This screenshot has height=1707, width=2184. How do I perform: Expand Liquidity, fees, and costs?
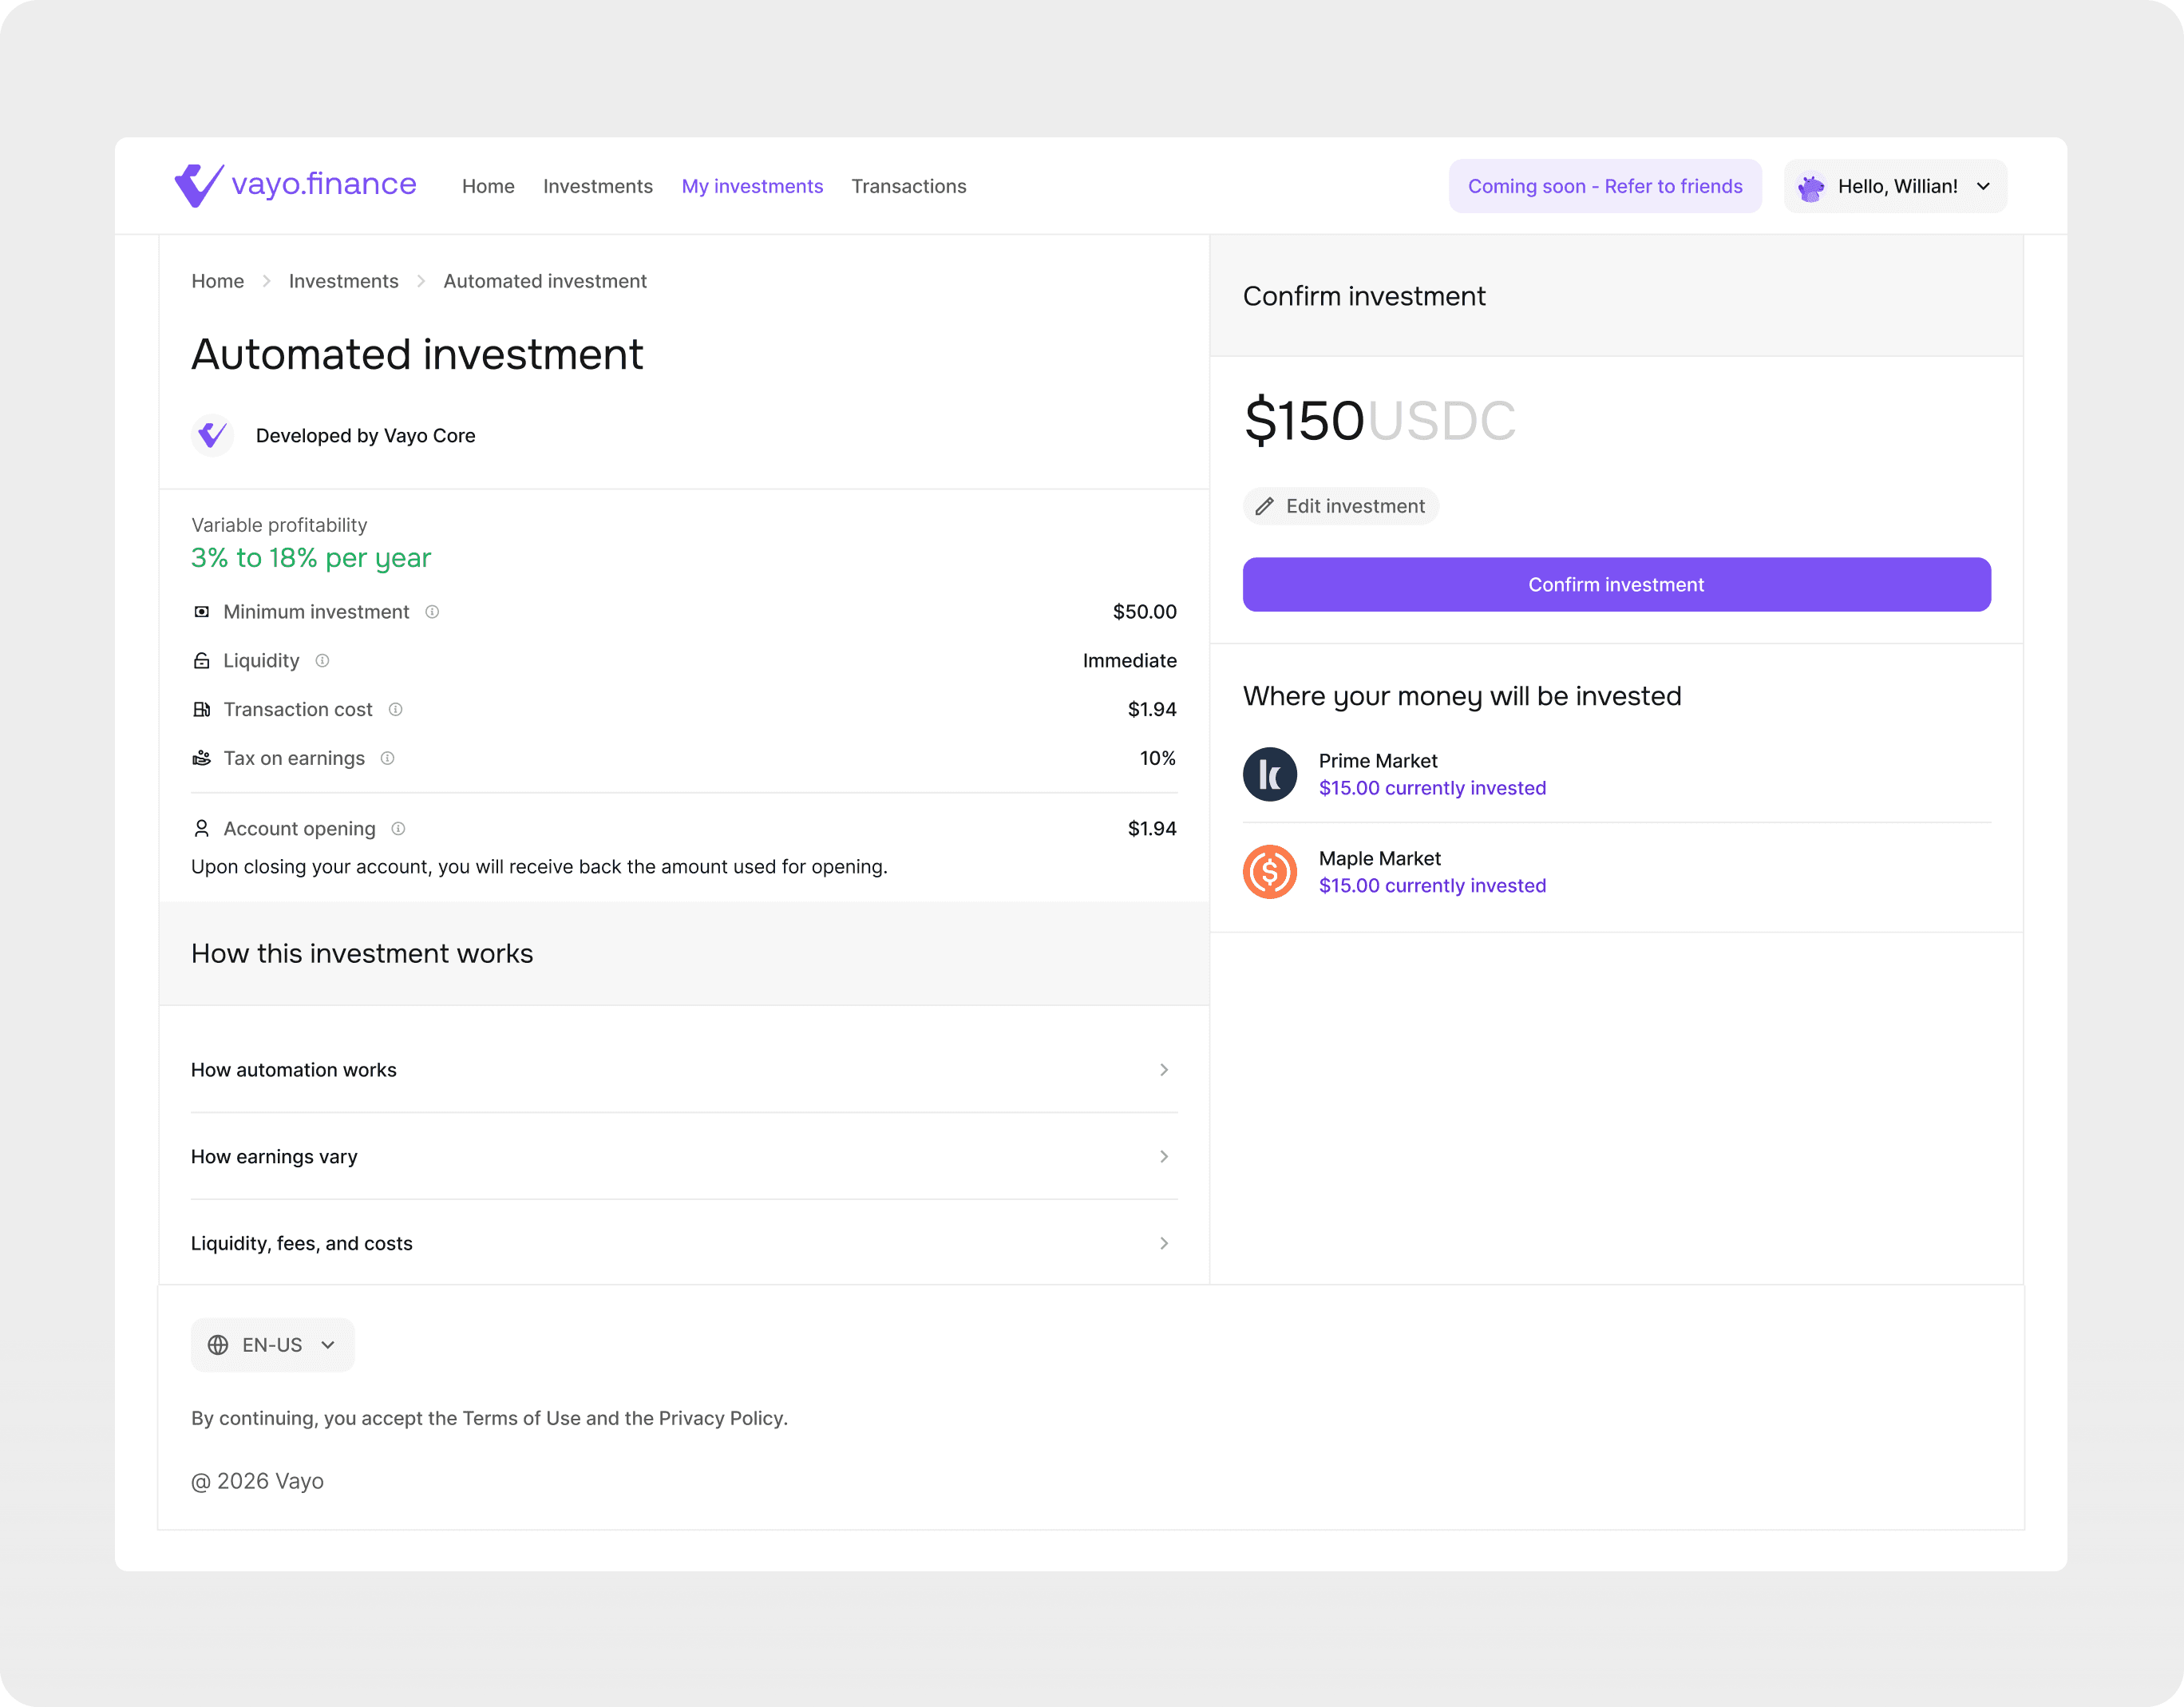(684, 1243)
